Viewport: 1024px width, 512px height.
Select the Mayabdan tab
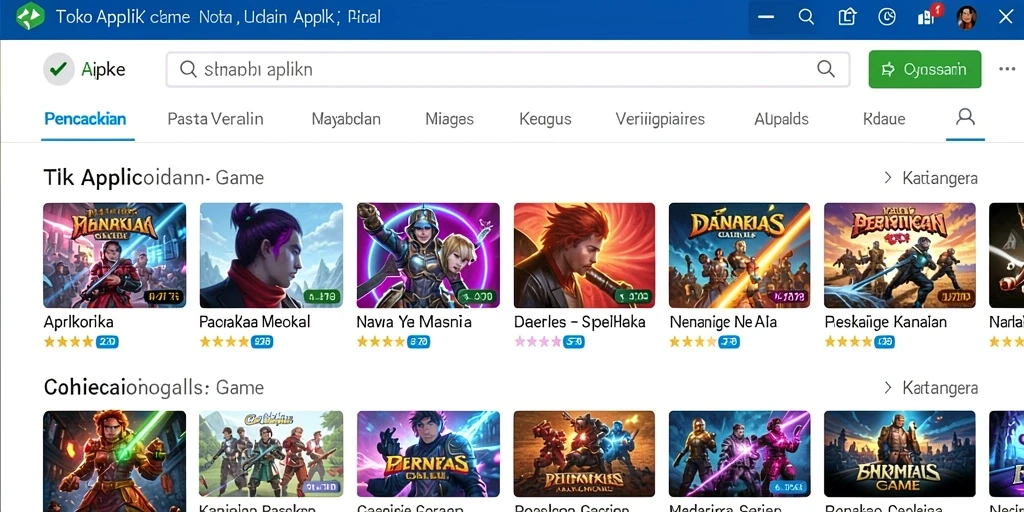(346, 119)
